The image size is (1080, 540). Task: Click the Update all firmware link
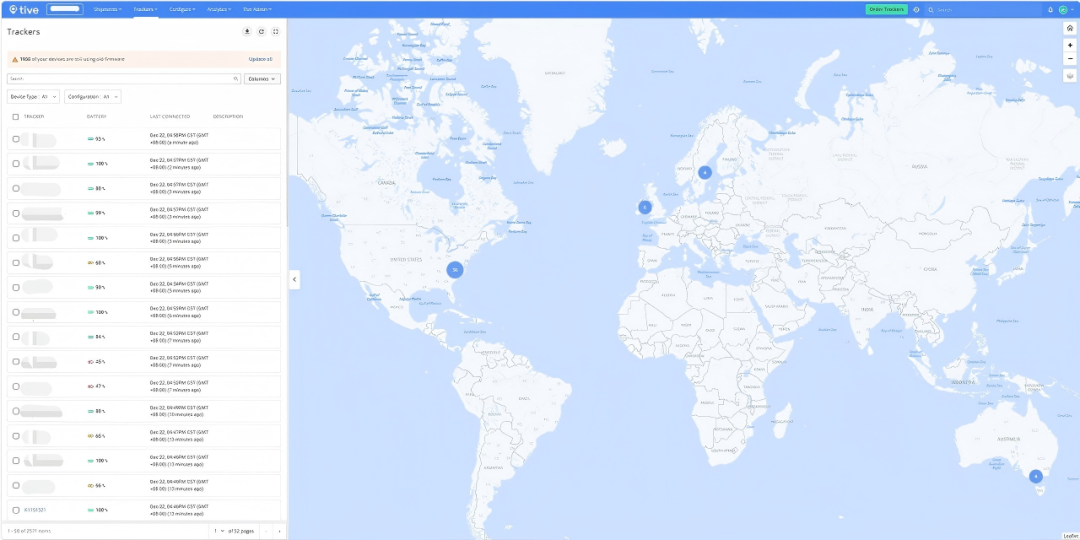260,59
